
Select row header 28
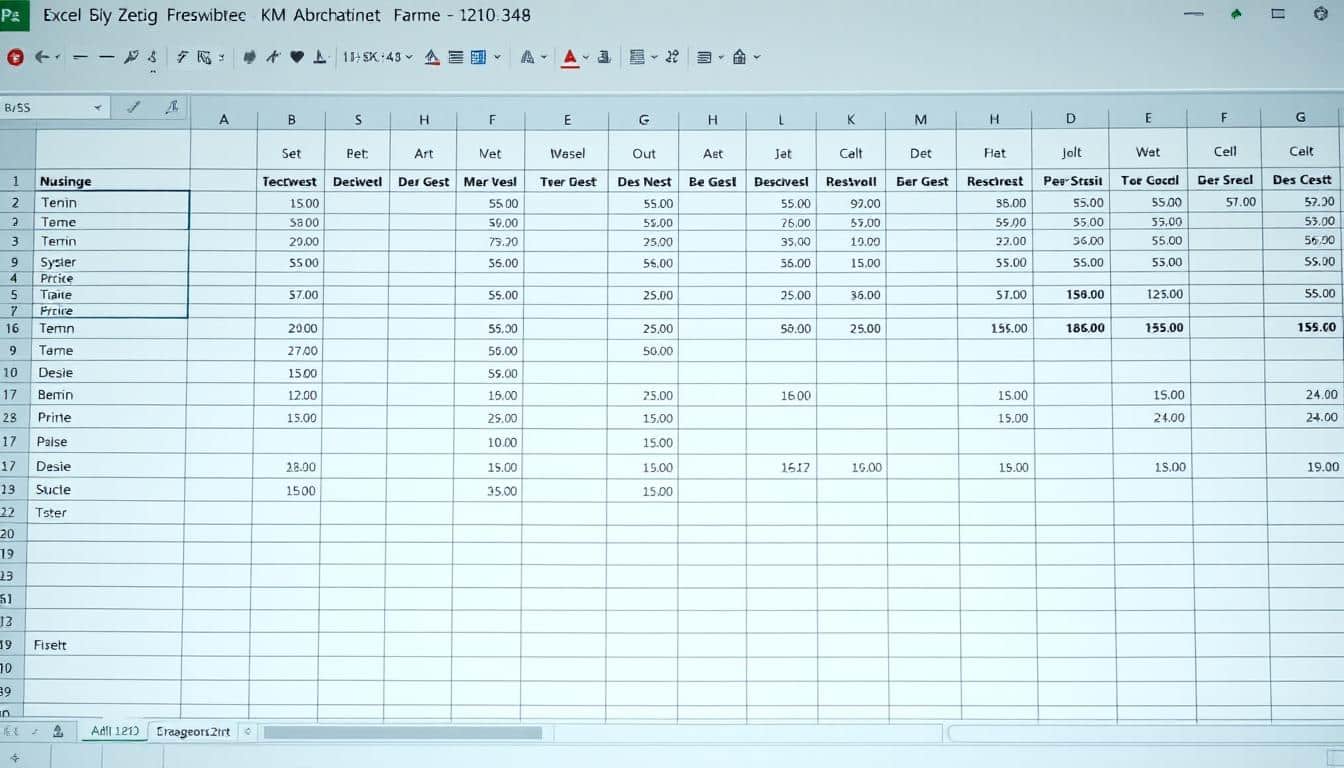coord(11,417)
